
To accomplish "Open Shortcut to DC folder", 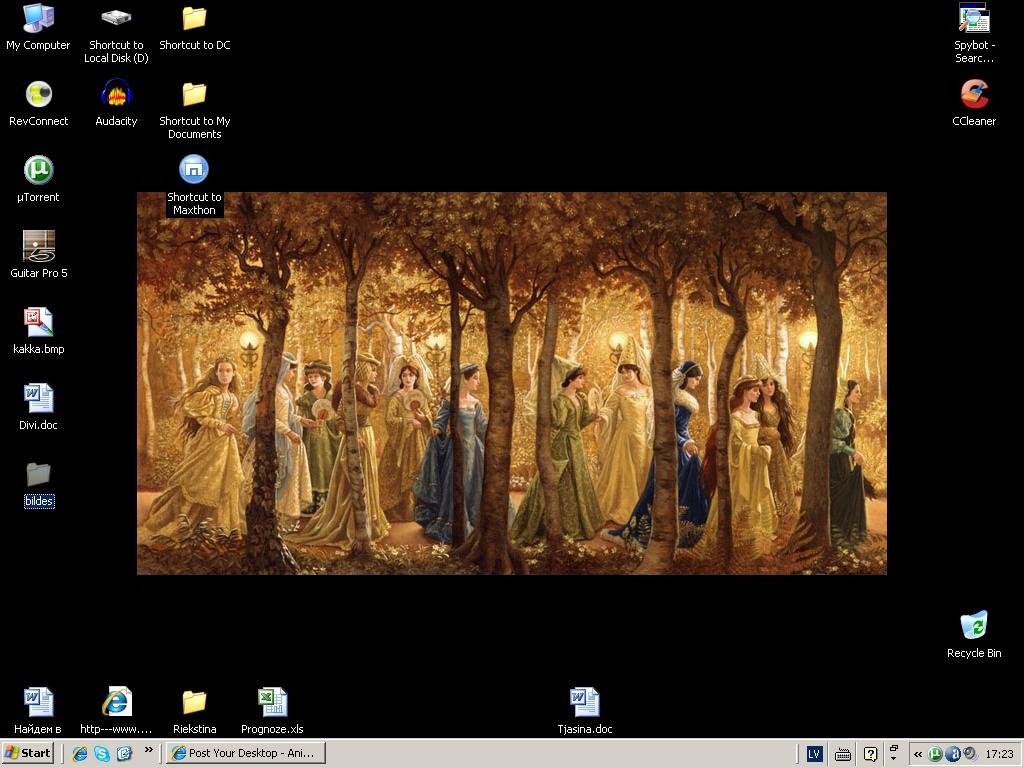I will tap(195, 26).
